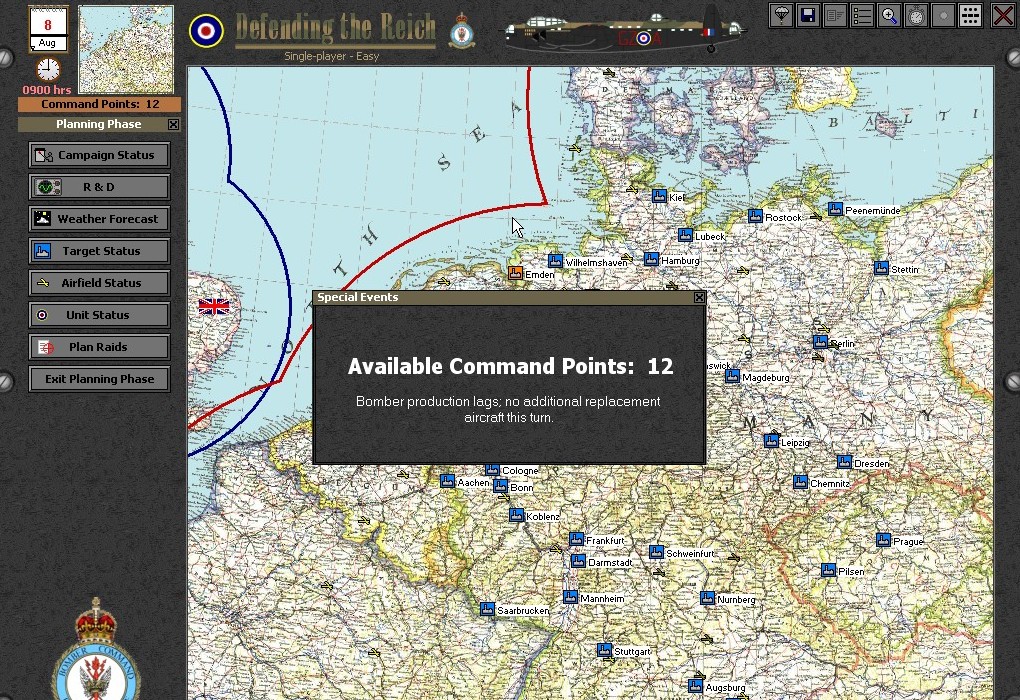
Task: Click the grey circle record icon
Action: [943, 15]
